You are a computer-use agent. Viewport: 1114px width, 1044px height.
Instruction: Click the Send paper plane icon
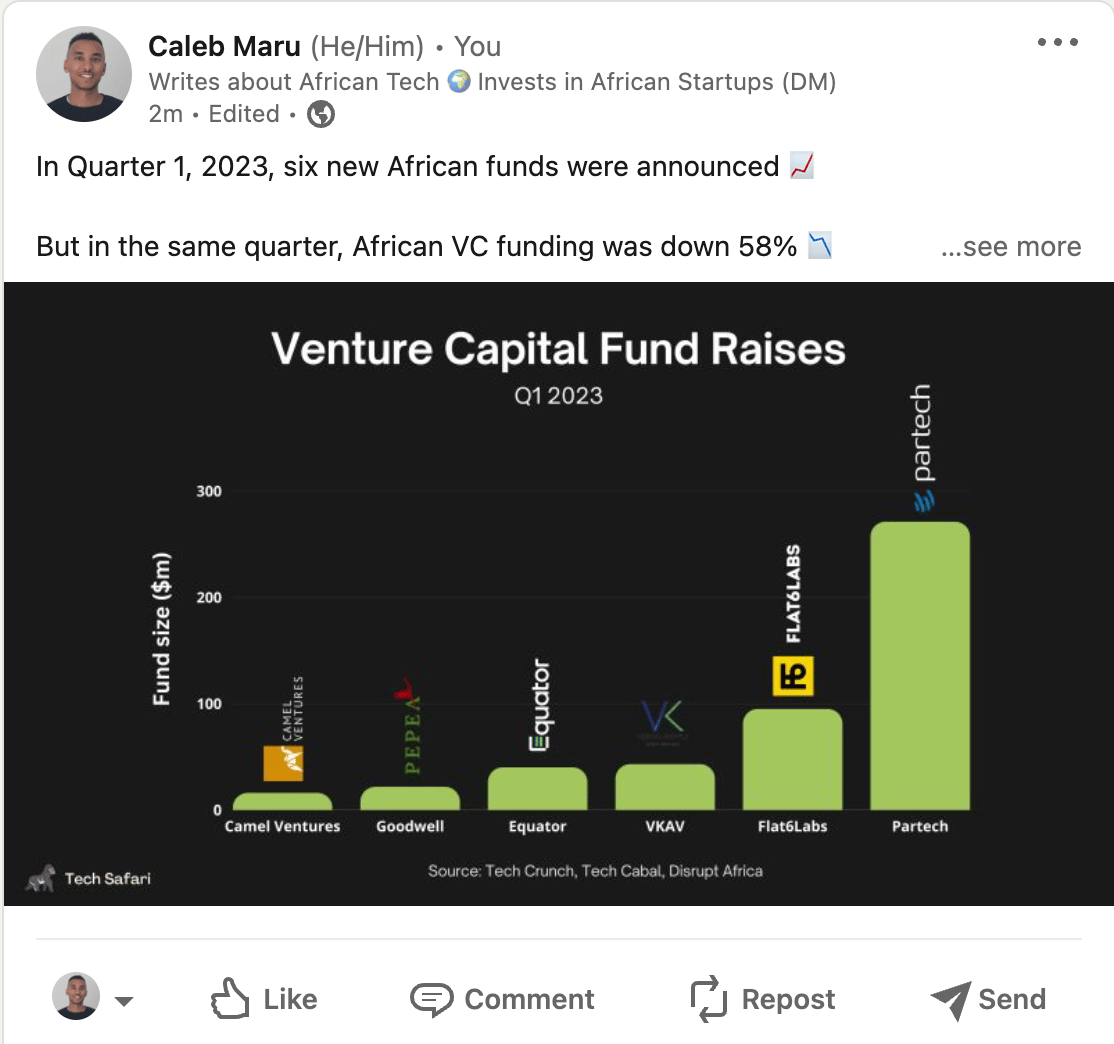950,999
